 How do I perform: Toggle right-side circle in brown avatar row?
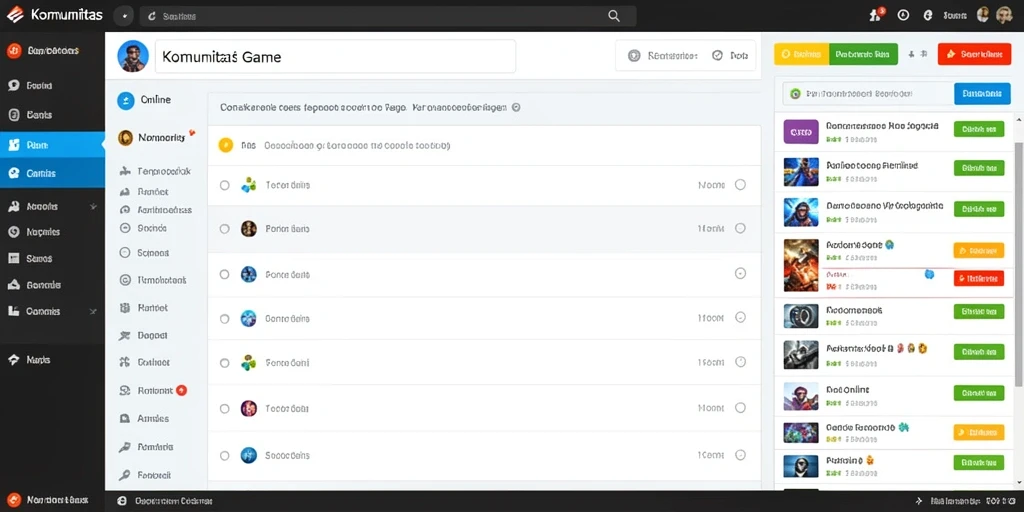pos(740,229)
